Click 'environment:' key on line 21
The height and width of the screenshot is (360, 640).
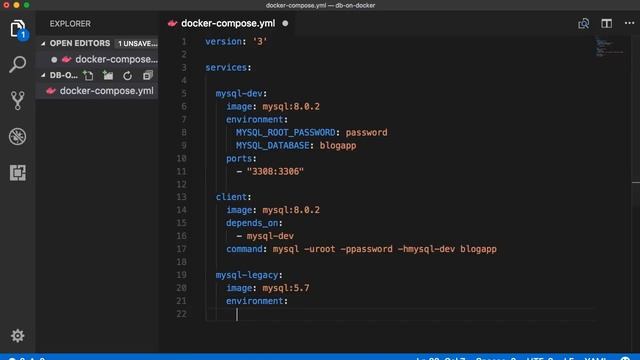pyautogui.click(x=257, y=301)
